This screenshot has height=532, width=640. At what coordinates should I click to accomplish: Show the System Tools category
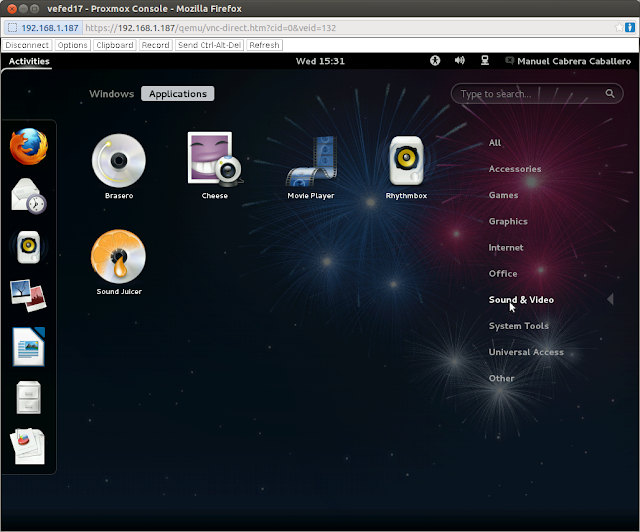[x=518, y=326]
